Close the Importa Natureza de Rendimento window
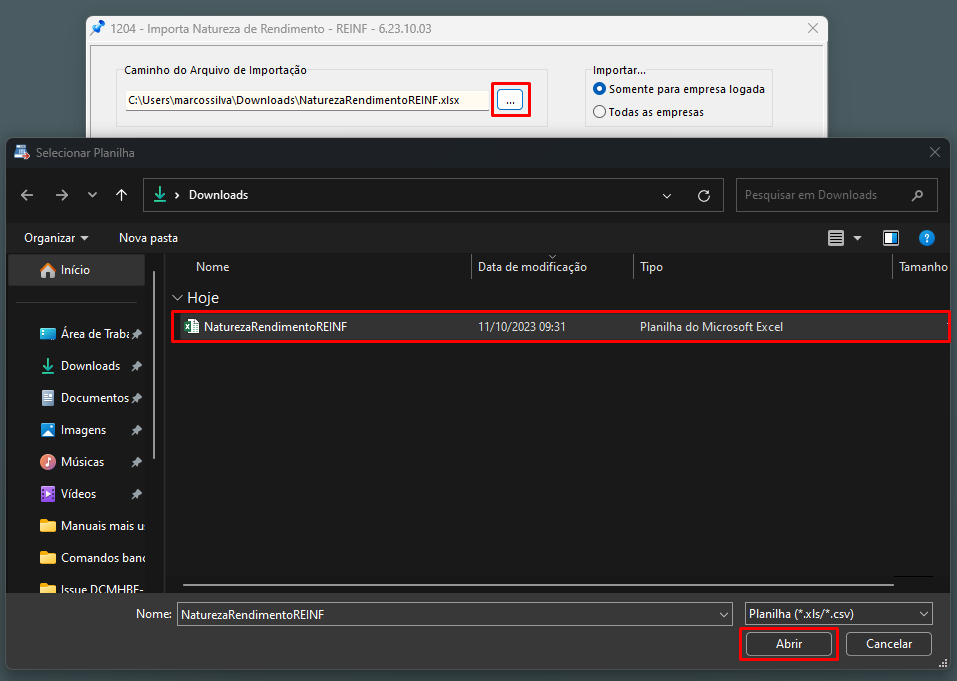957x681 pixels. pyautogui.click(x=813, y=28)
